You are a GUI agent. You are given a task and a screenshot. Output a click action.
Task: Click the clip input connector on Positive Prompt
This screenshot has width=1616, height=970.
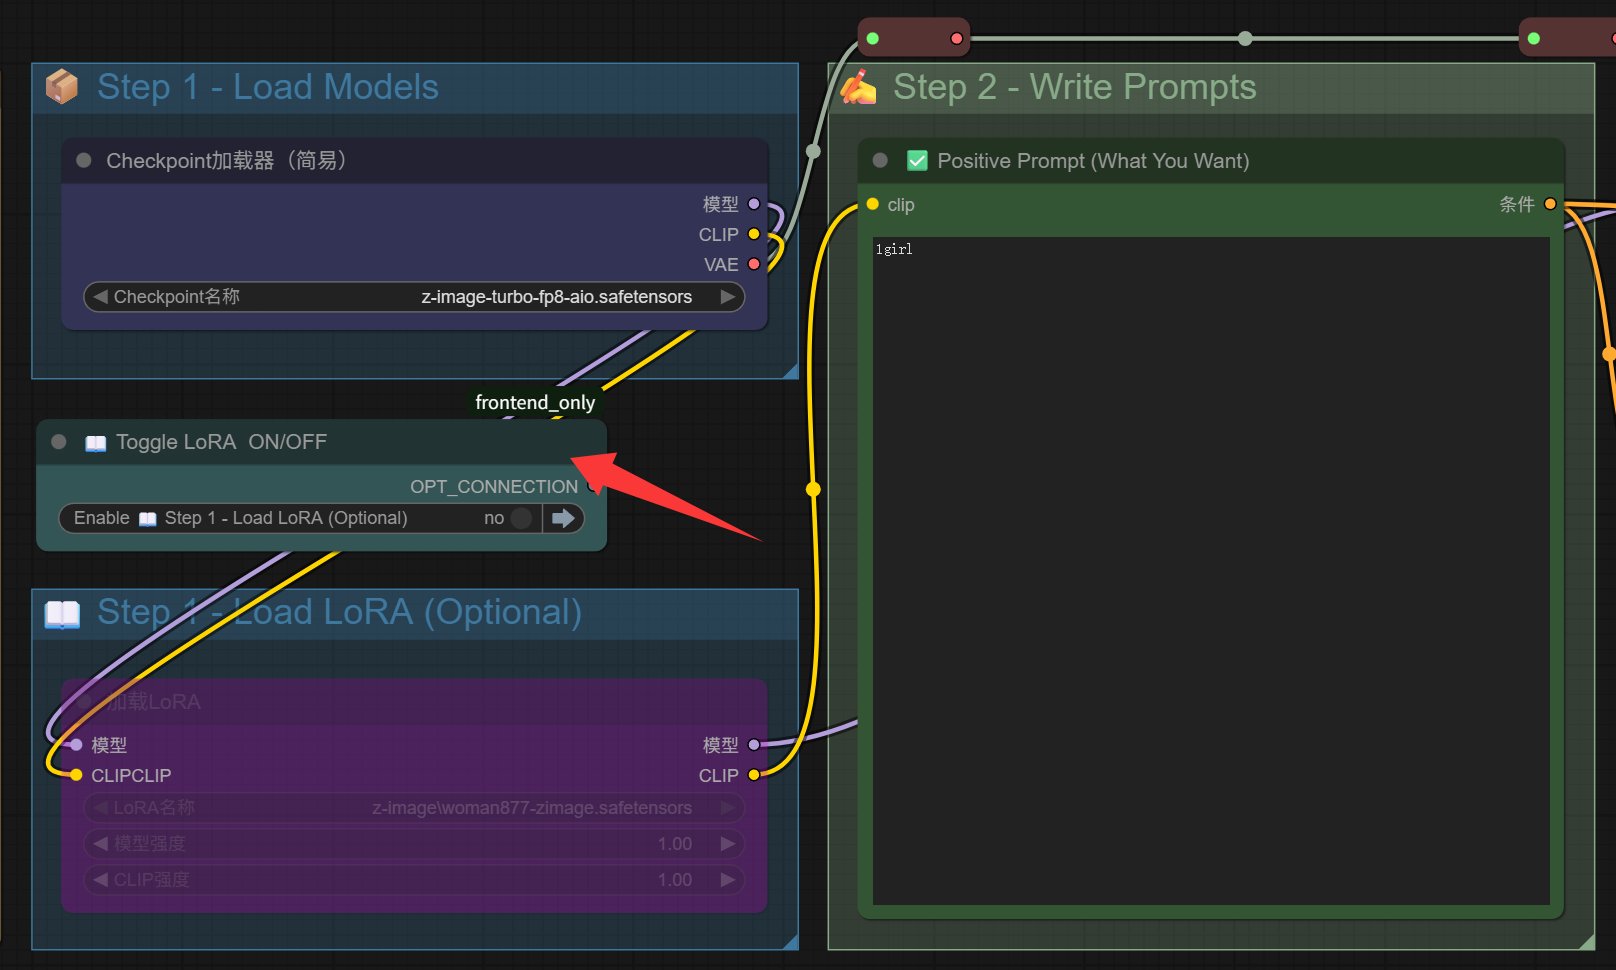pos(872,204)
